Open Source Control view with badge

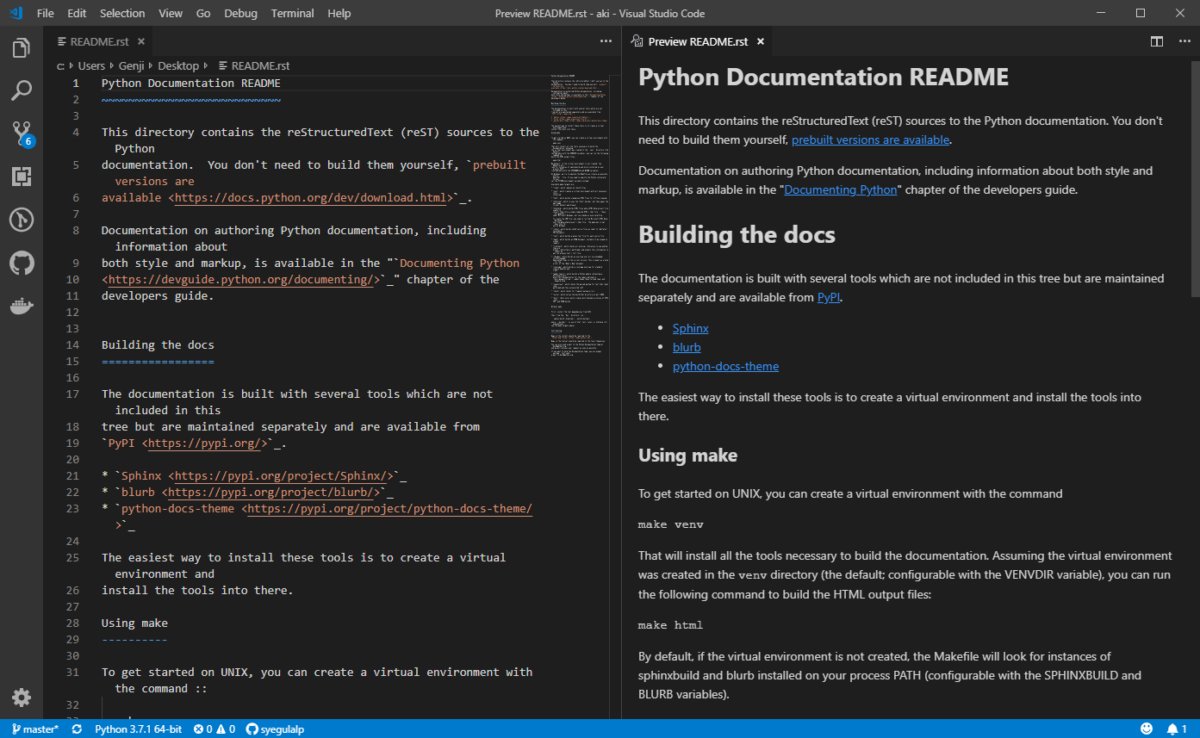click(21, 134)
